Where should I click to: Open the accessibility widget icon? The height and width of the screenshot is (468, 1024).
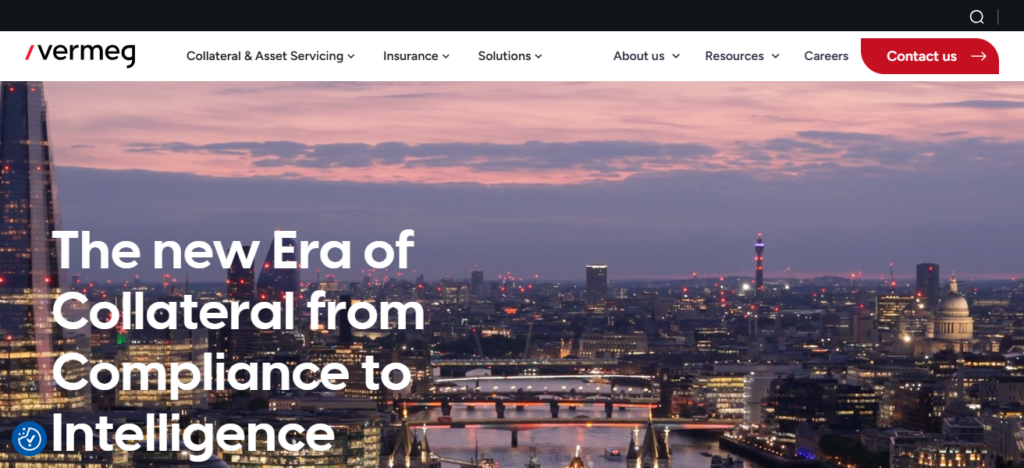(29, 438)
